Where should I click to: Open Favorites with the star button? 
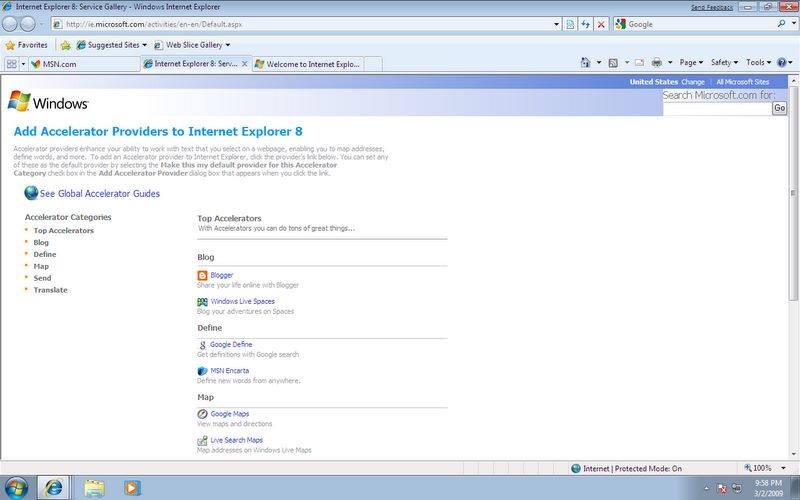click(27, 45)
